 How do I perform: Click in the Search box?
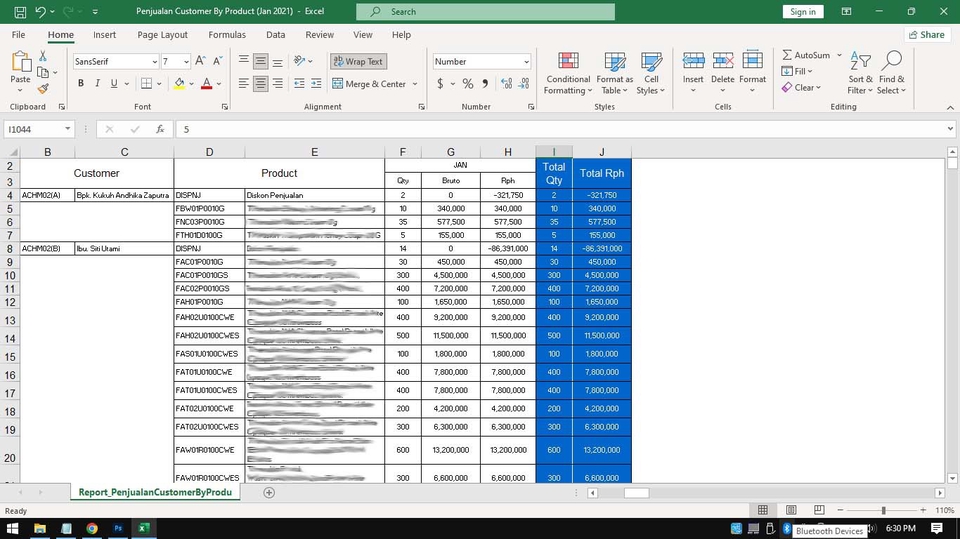click(x=486, y=12)
